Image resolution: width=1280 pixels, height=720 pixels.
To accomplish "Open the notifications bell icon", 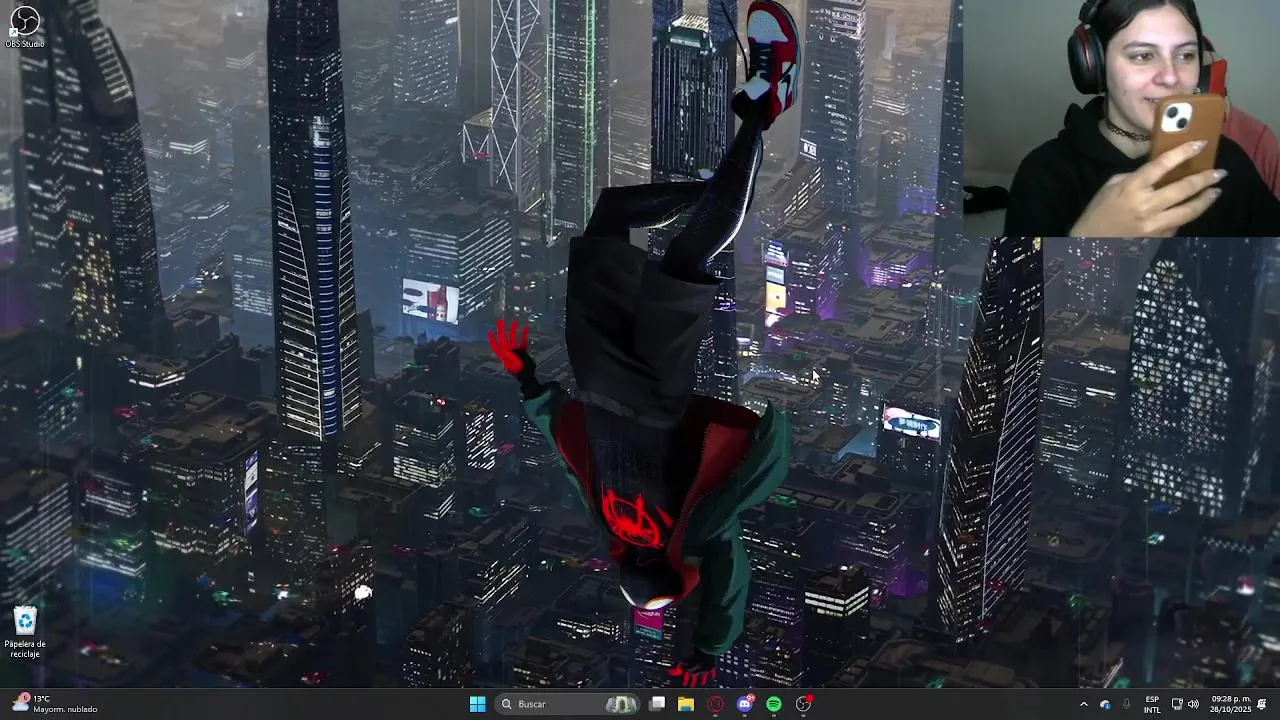I will point(1262,704).
